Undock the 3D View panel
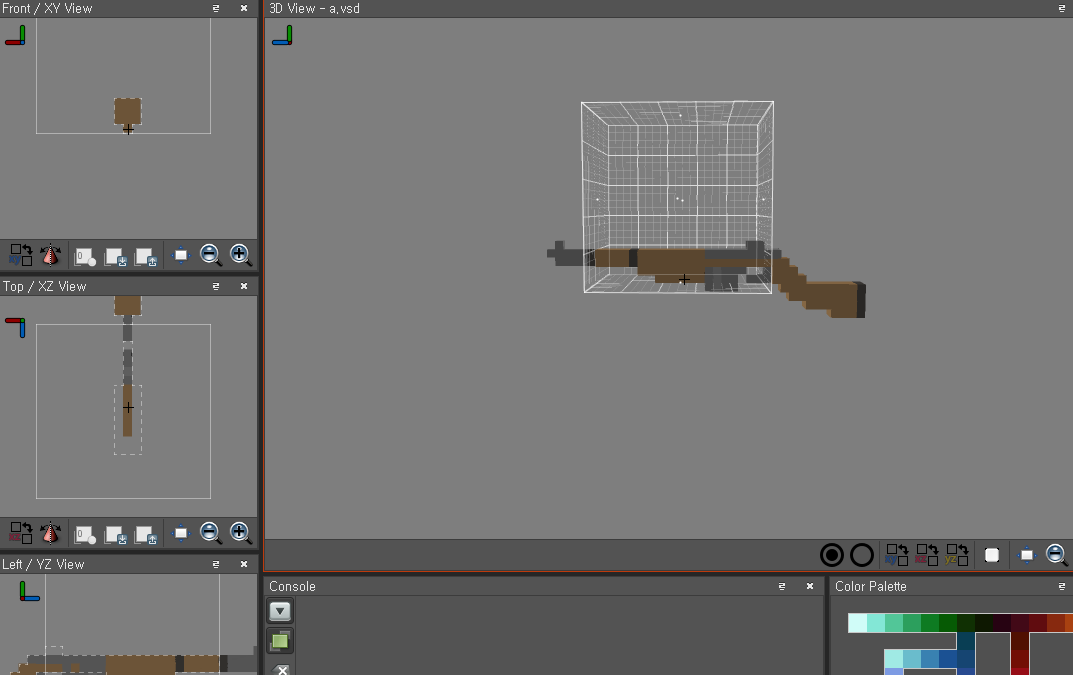The image size is (1073, 675). pos(1062,8)
